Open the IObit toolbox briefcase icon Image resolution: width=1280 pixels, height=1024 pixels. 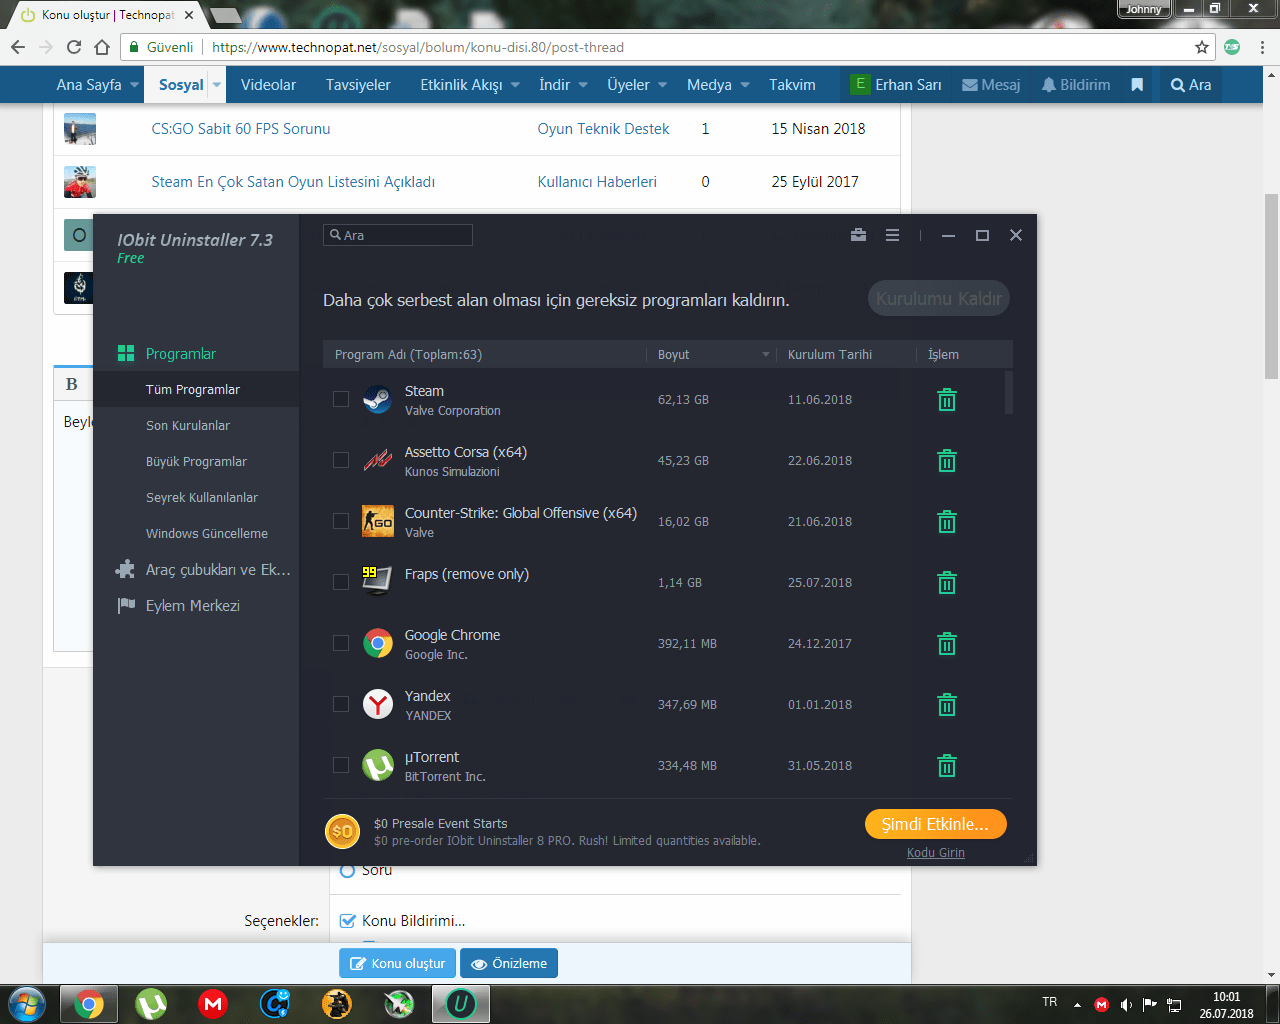pyautogui.click(x=858, y=235)
